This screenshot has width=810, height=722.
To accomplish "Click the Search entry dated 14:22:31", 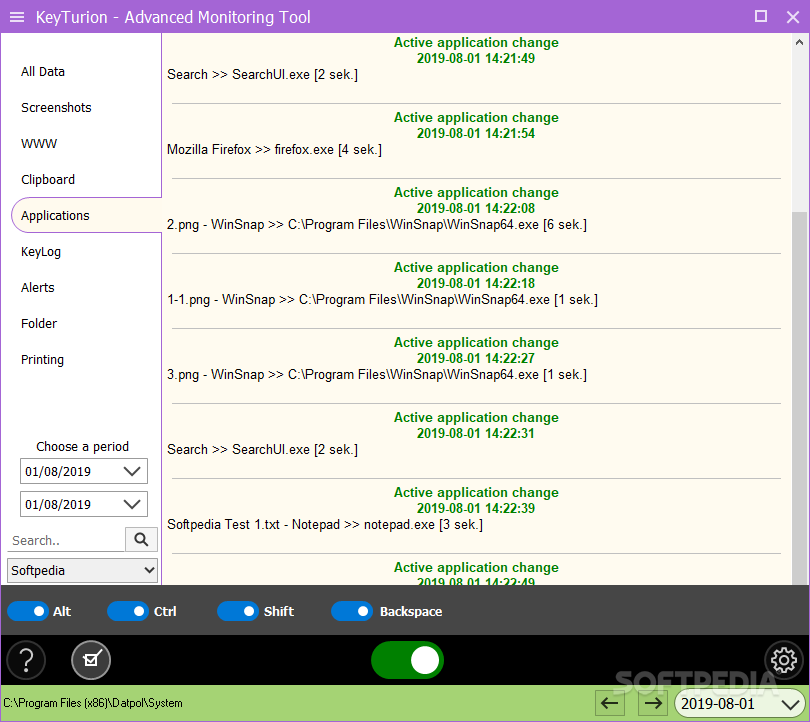I will 262,450.
